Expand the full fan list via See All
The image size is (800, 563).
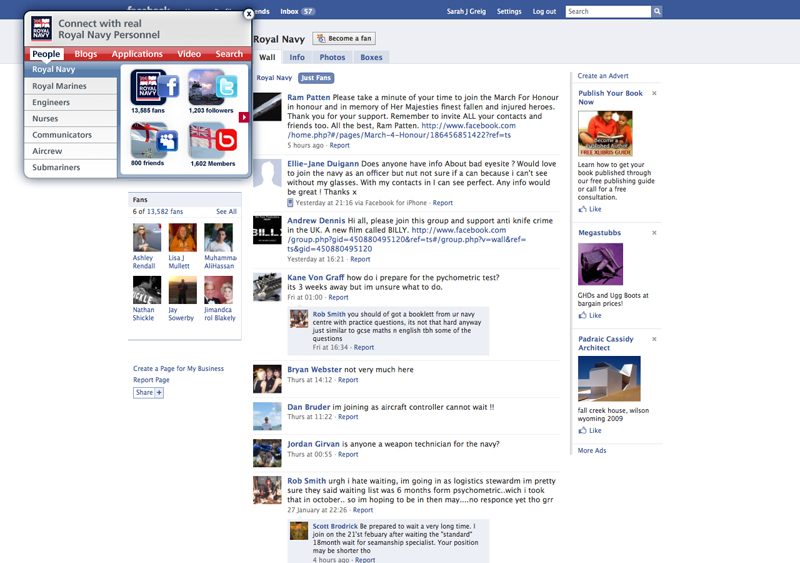(226, 212)
